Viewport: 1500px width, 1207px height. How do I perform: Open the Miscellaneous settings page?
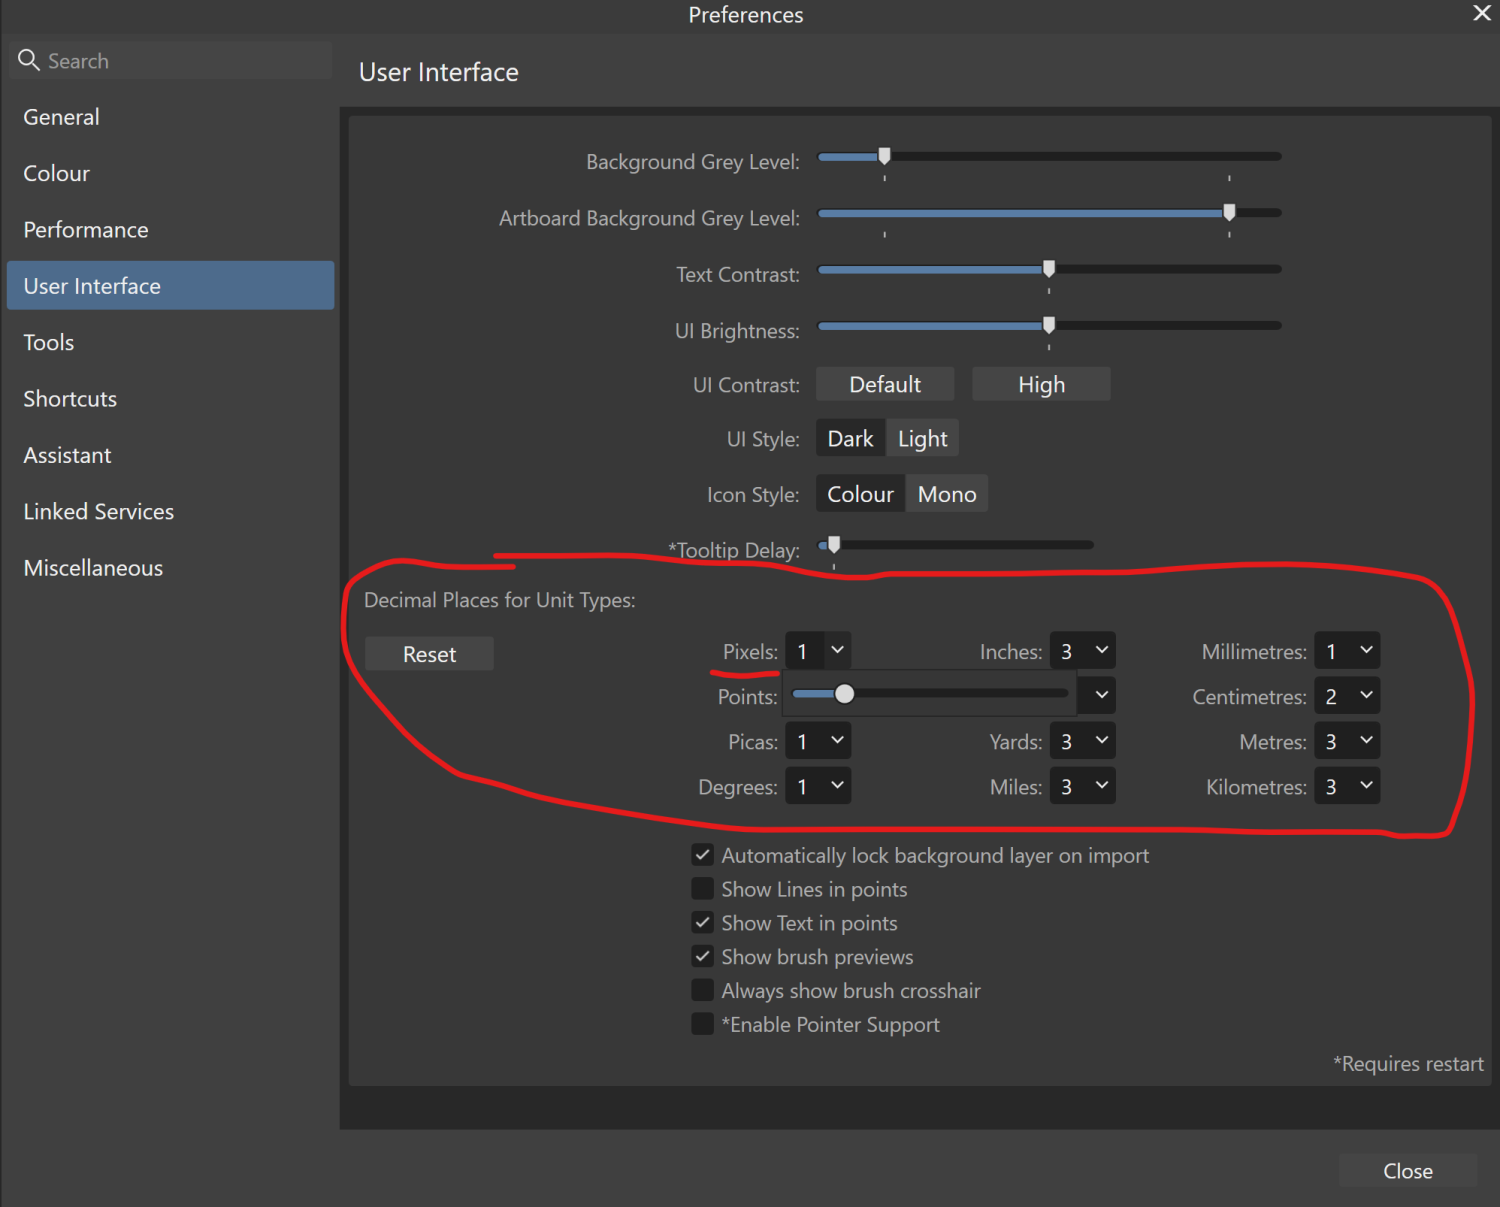(x=92, y=567)
